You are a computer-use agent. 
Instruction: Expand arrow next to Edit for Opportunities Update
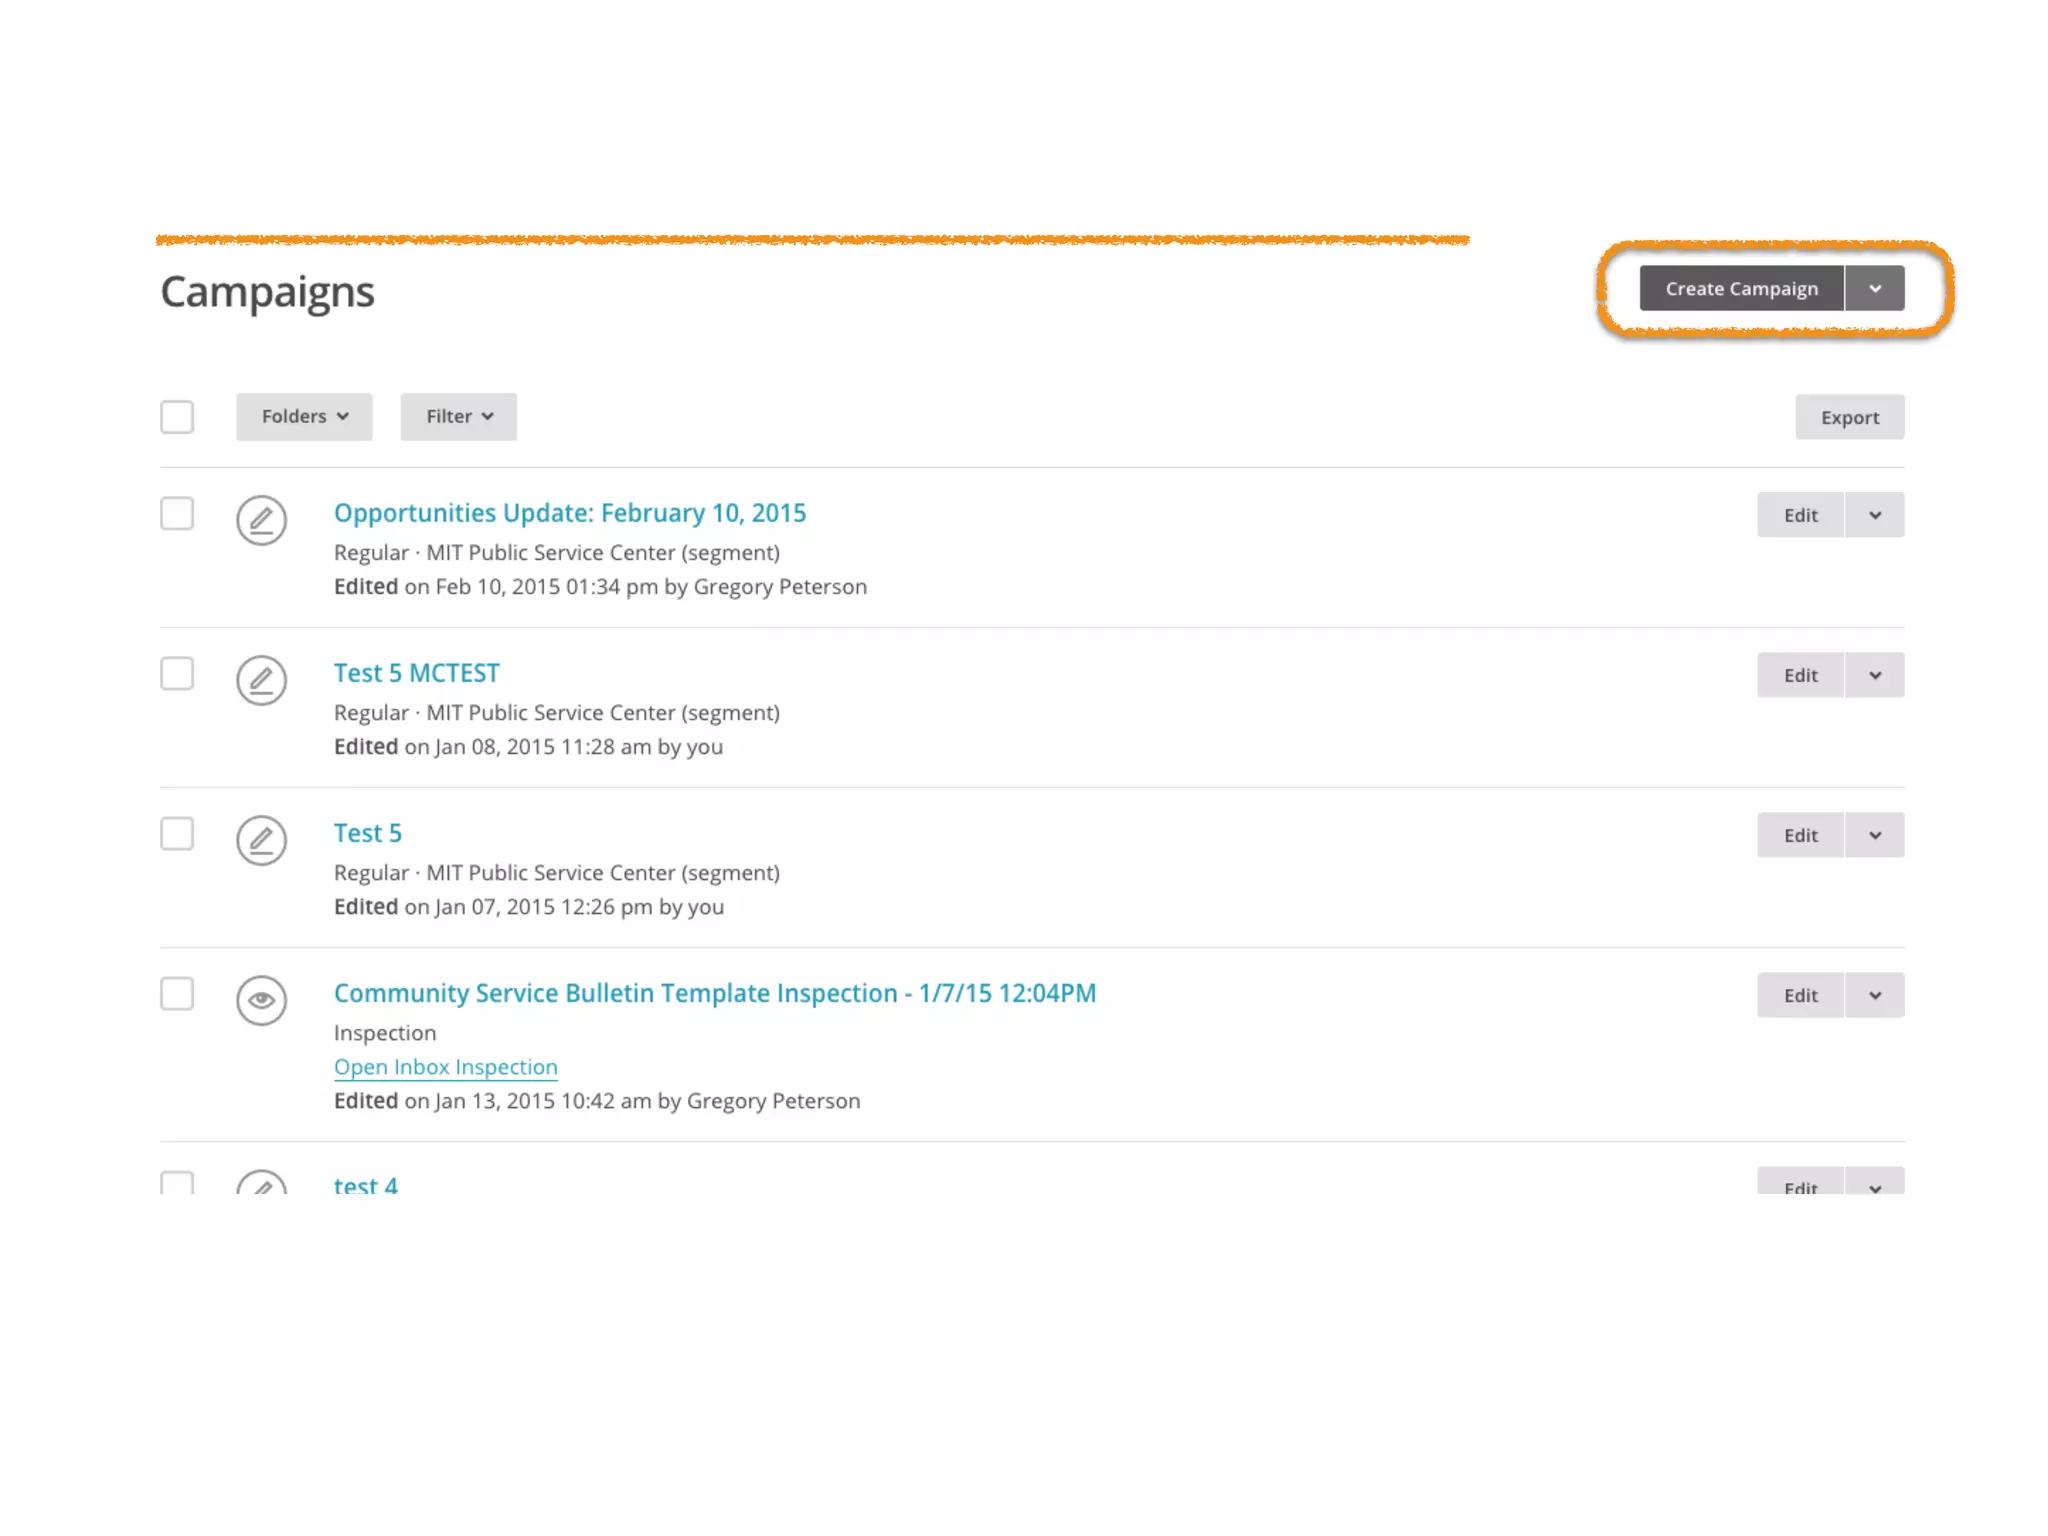pos(1875,516)
